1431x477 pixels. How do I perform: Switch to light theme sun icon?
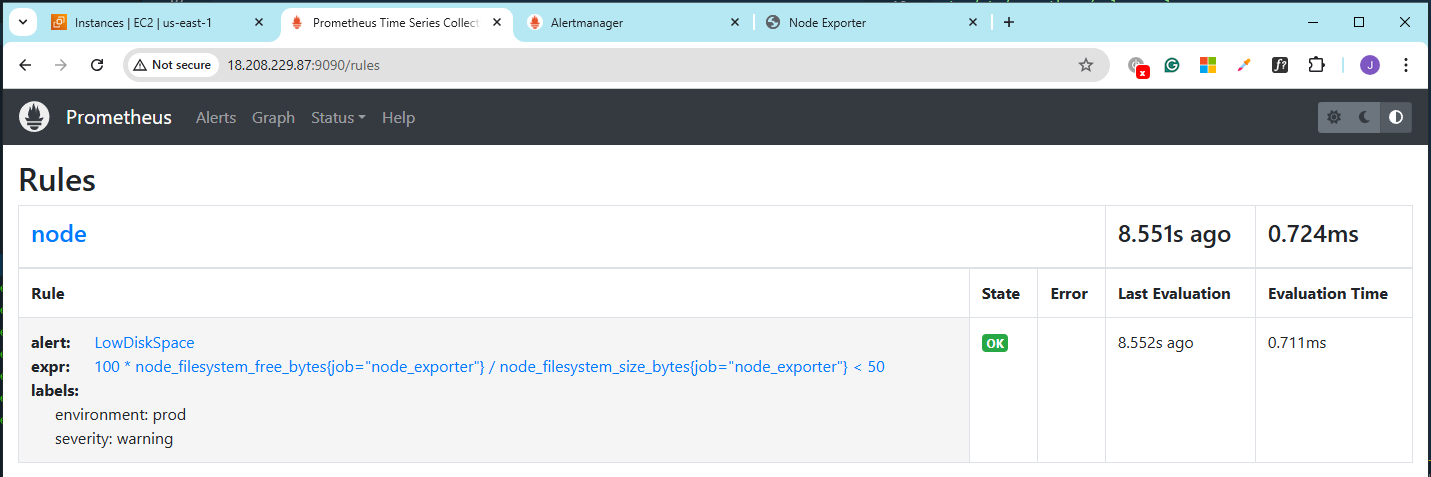[x=1334, y=117]
